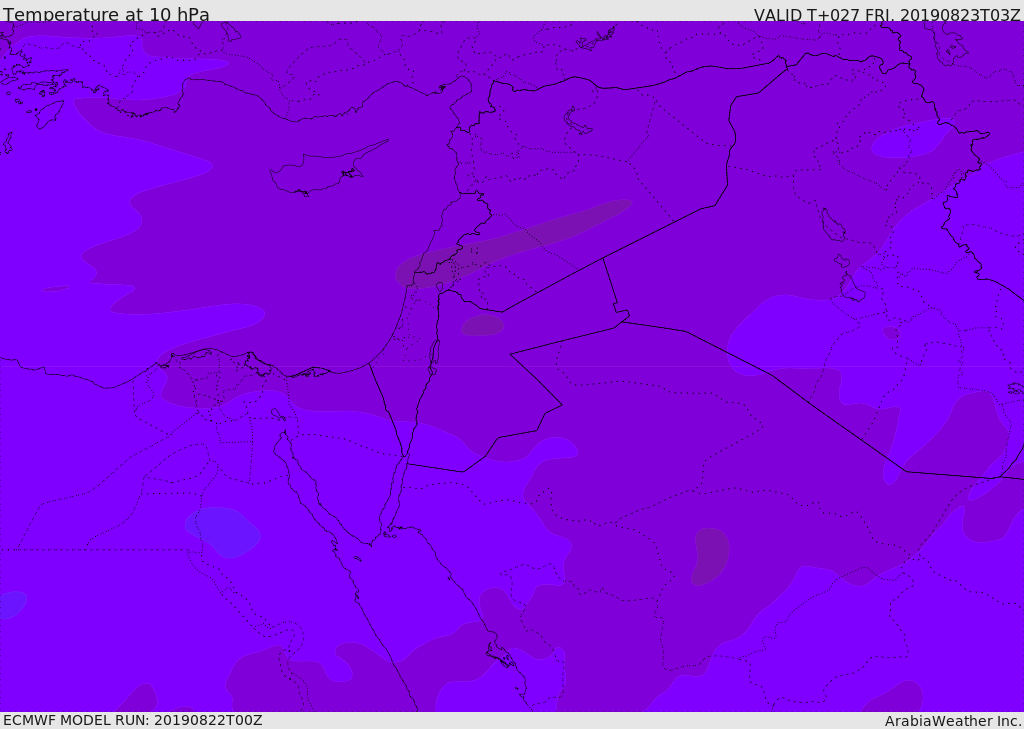
Task: Click the 'Temperature at 10 hPa' title
Action: click(x=106, y=14)
